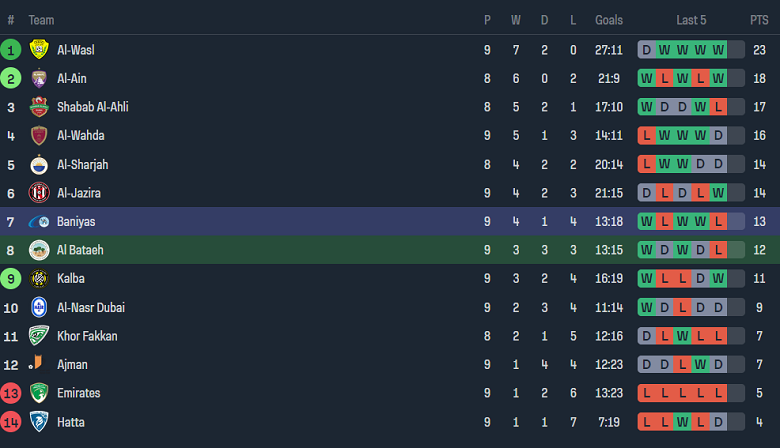This screenshot has height=448, width=780.
Task: Click the PTS column header
Action: [x=759, y=19]
